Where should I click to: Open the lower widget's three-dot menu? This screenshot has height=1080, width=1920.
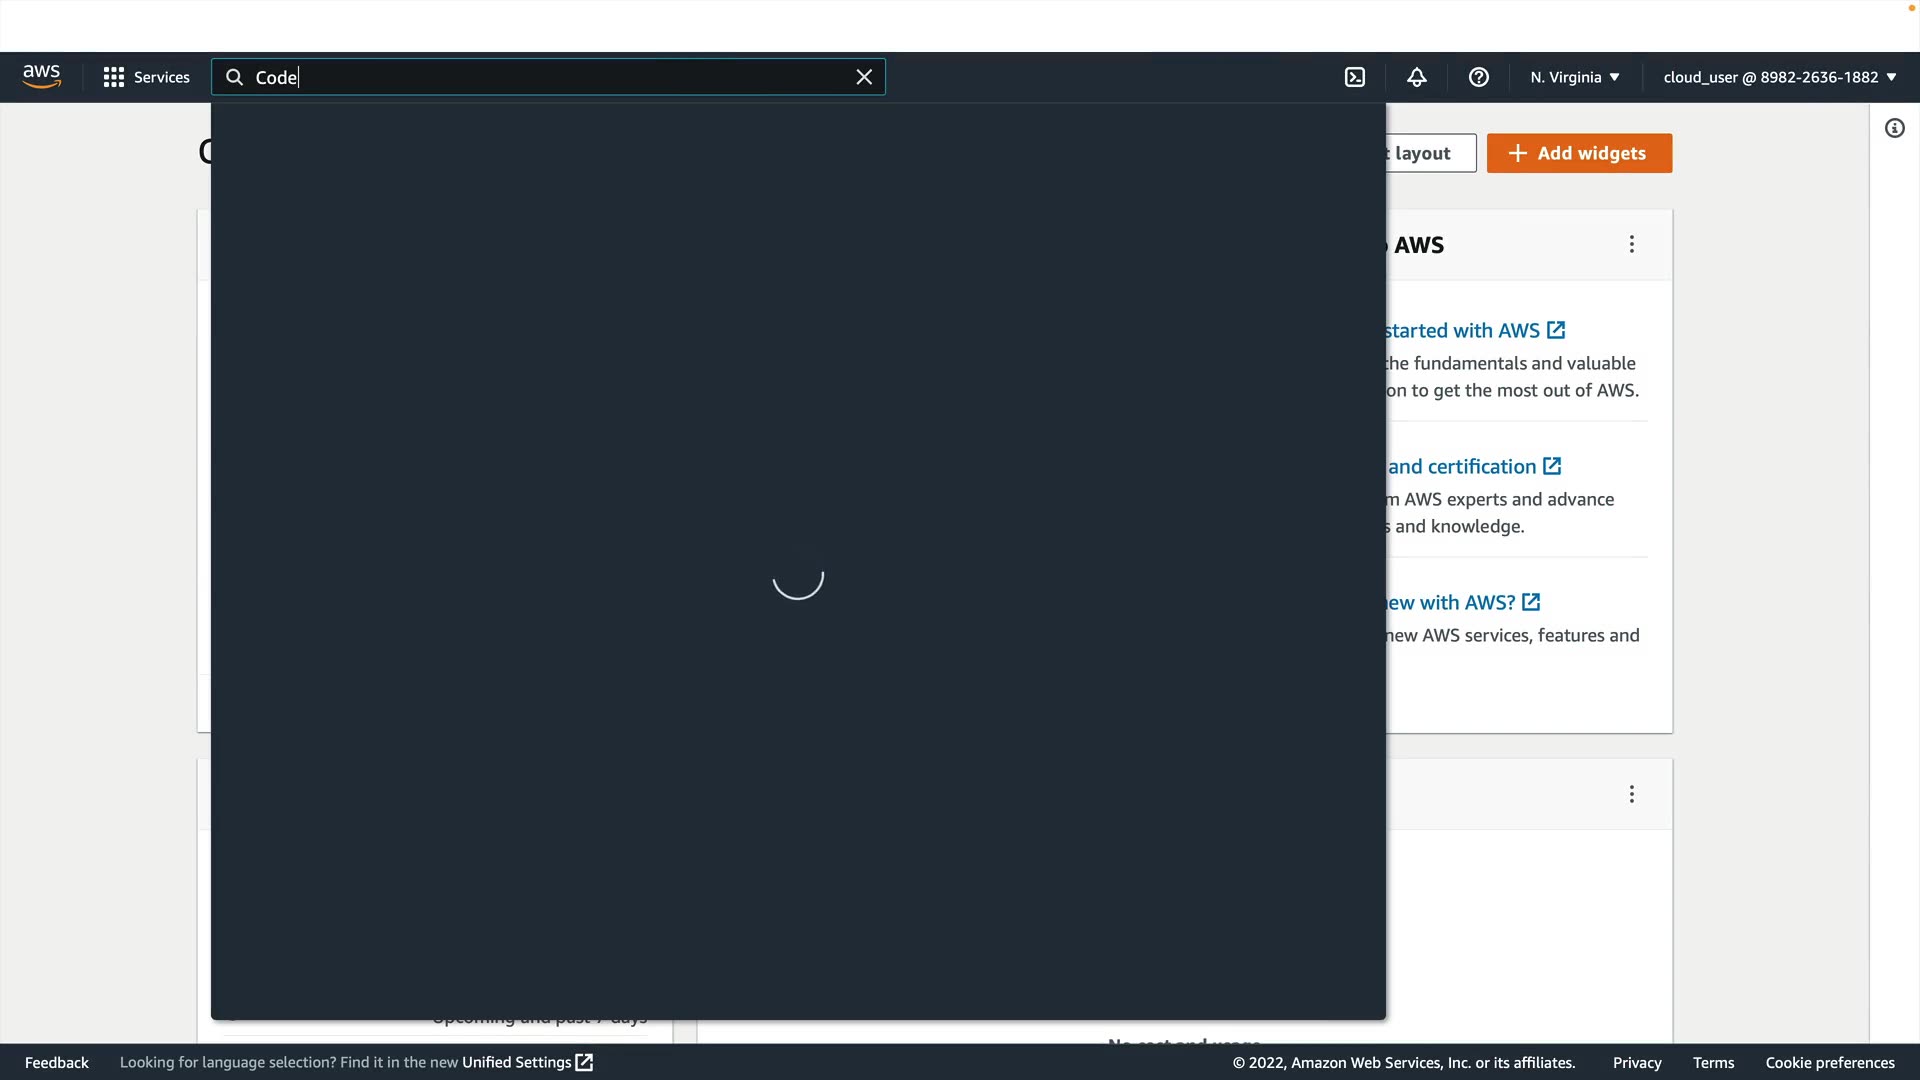pos(1632,794)
